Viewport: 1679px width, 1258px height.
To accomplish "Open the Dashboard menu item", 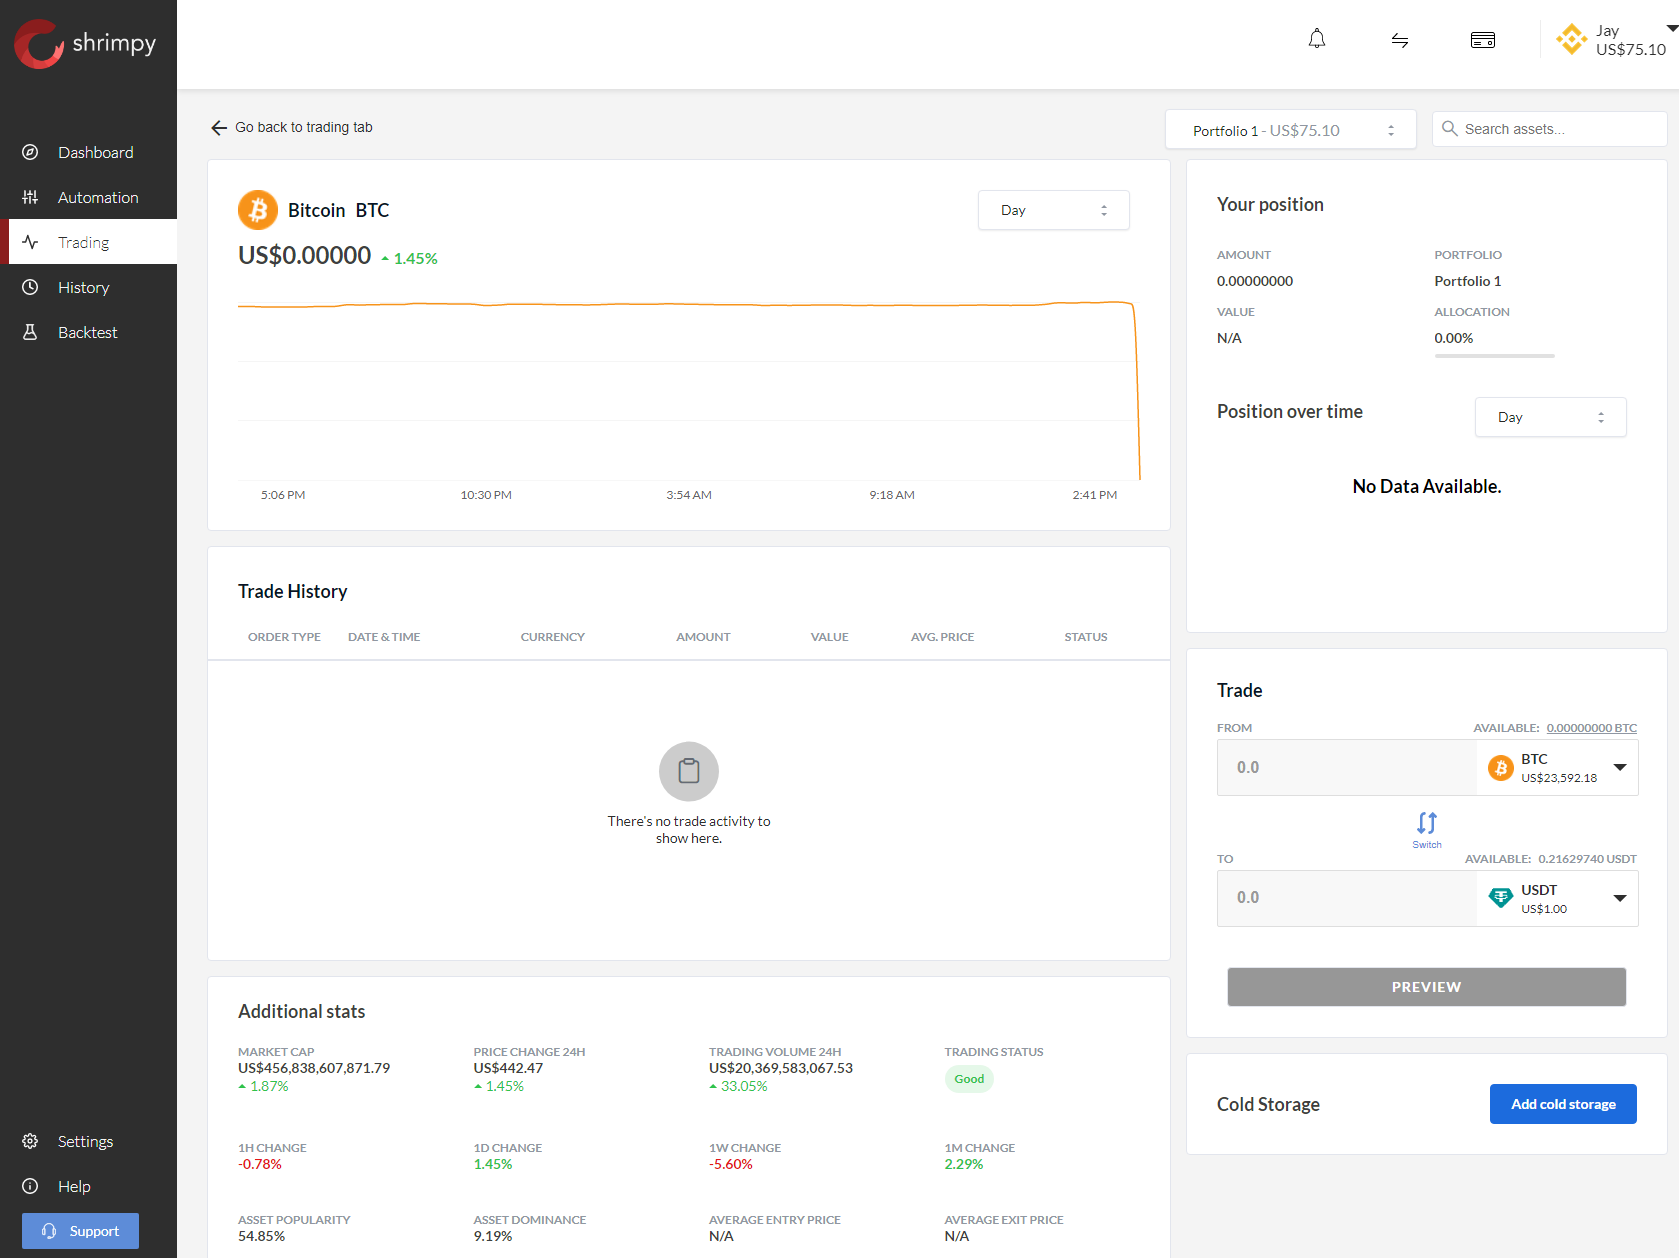I will [88, 152].
